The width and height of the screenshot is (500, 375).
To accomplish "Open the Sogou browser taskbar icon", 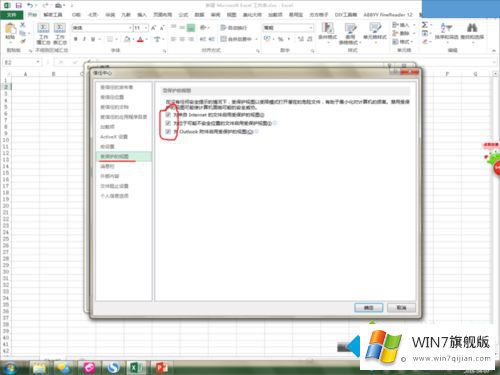I will [x=113, y=368].
